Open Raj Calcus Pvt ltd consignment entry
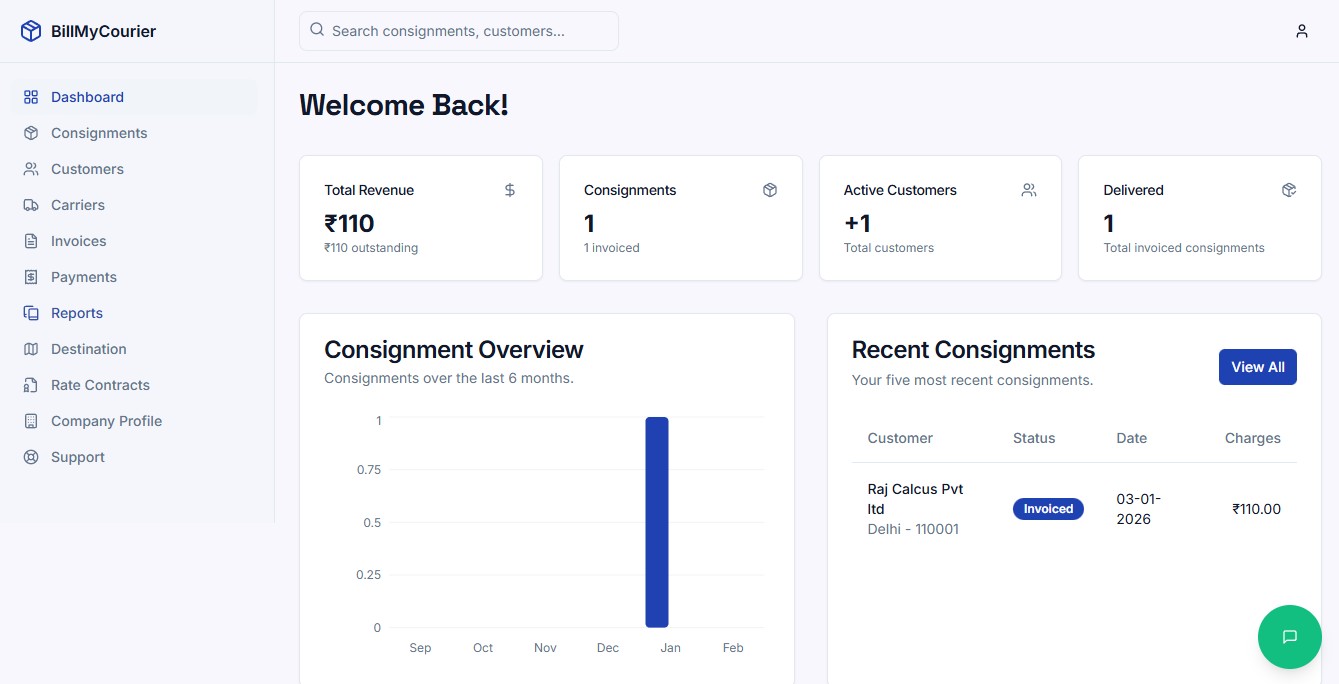1339x684 pixels. 915,508
